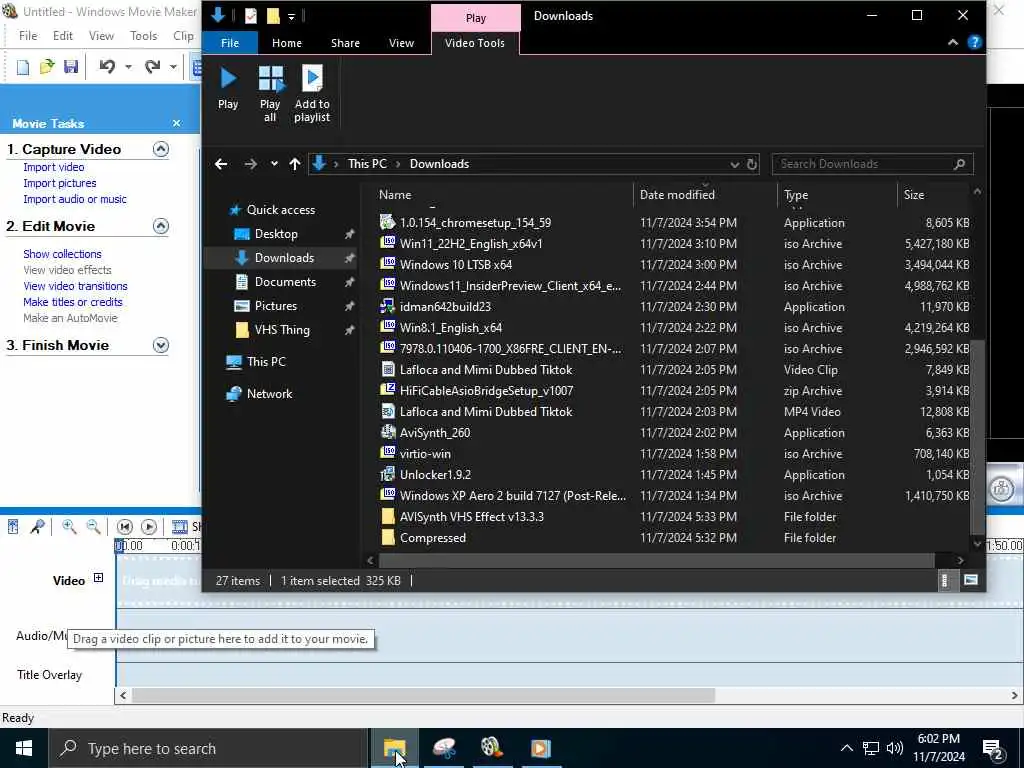The height and width of the screenshot is (768, 1024).
Task: Click the Narrate Timeline microphone icon
Action: (x=37, y=527)
